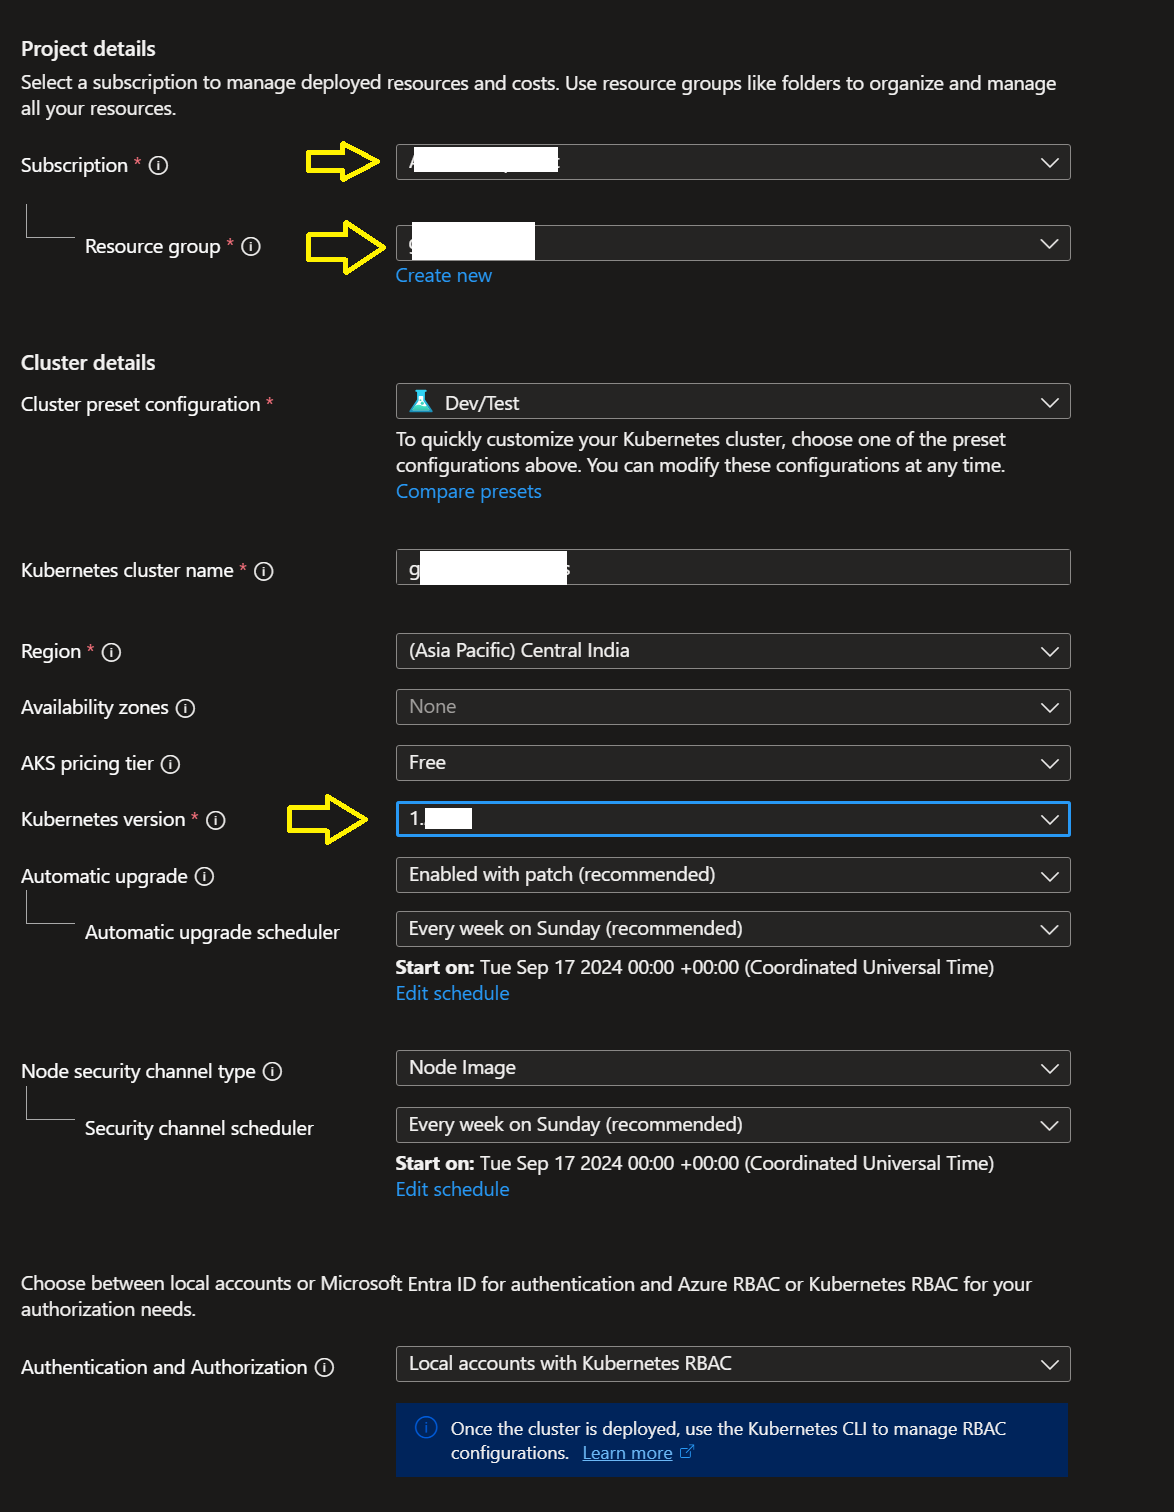
Task: Expand Node Image security channel dropdown
Action: (732, 1068)
